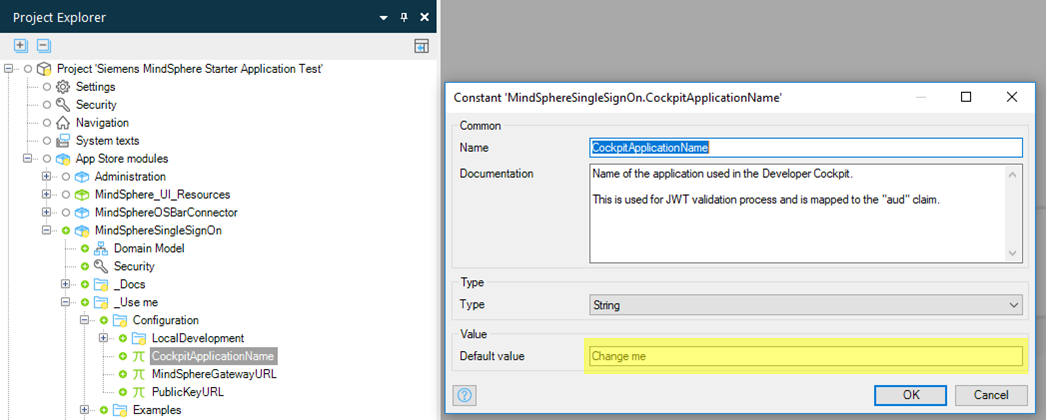Select the Settings tree item
The height and width of the screenshot is (420, 1046).
(95, 87)
